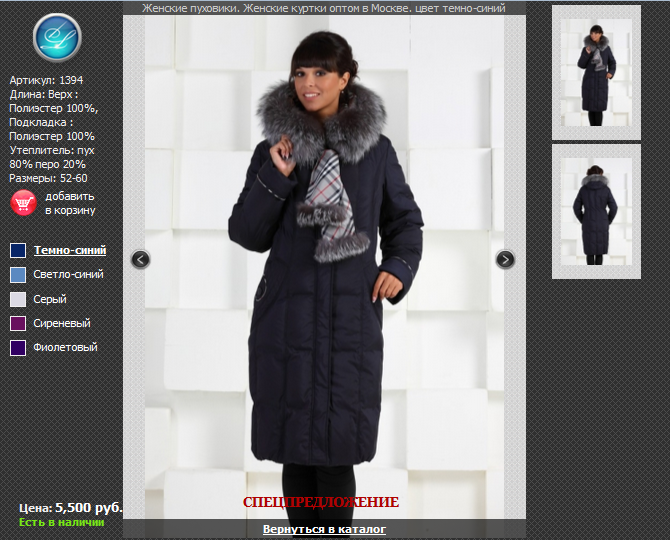Click the red shopping cart icon

tap(23, 203)
